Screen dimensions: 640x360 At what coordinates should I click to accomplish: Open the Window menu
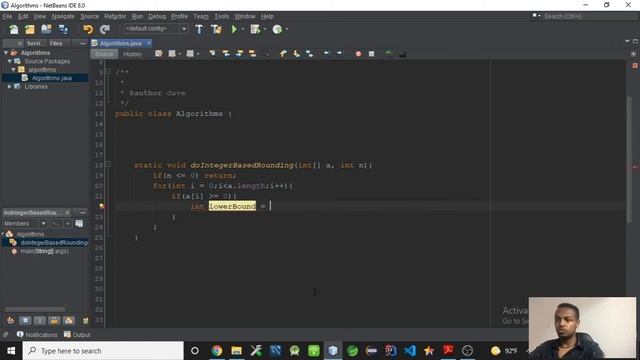pos(244,16)
